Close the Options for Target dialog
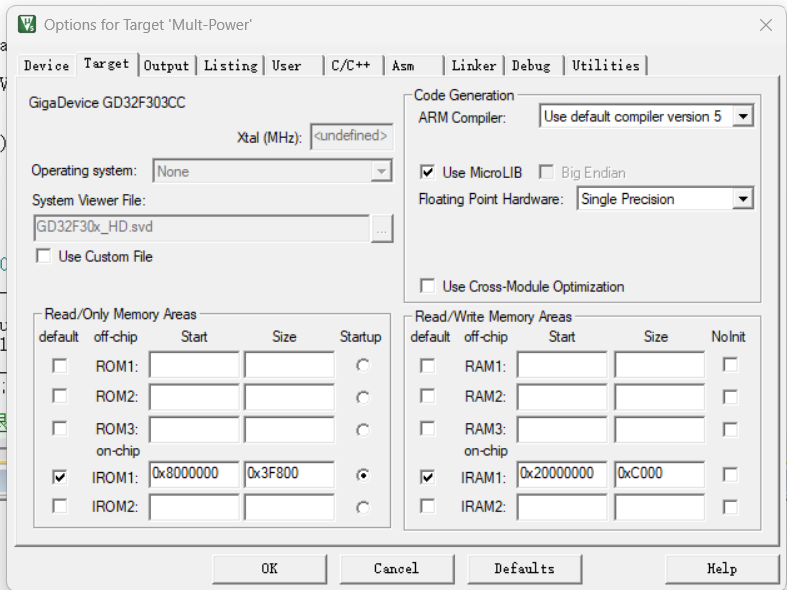This screenshot has width=787, height=590. 765,25
